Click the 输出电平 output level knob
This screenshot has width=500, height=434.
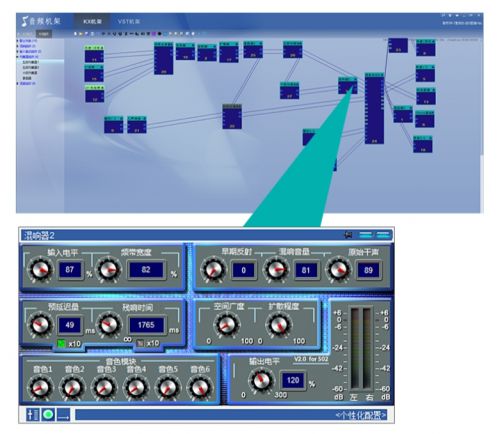coord(261,380)
